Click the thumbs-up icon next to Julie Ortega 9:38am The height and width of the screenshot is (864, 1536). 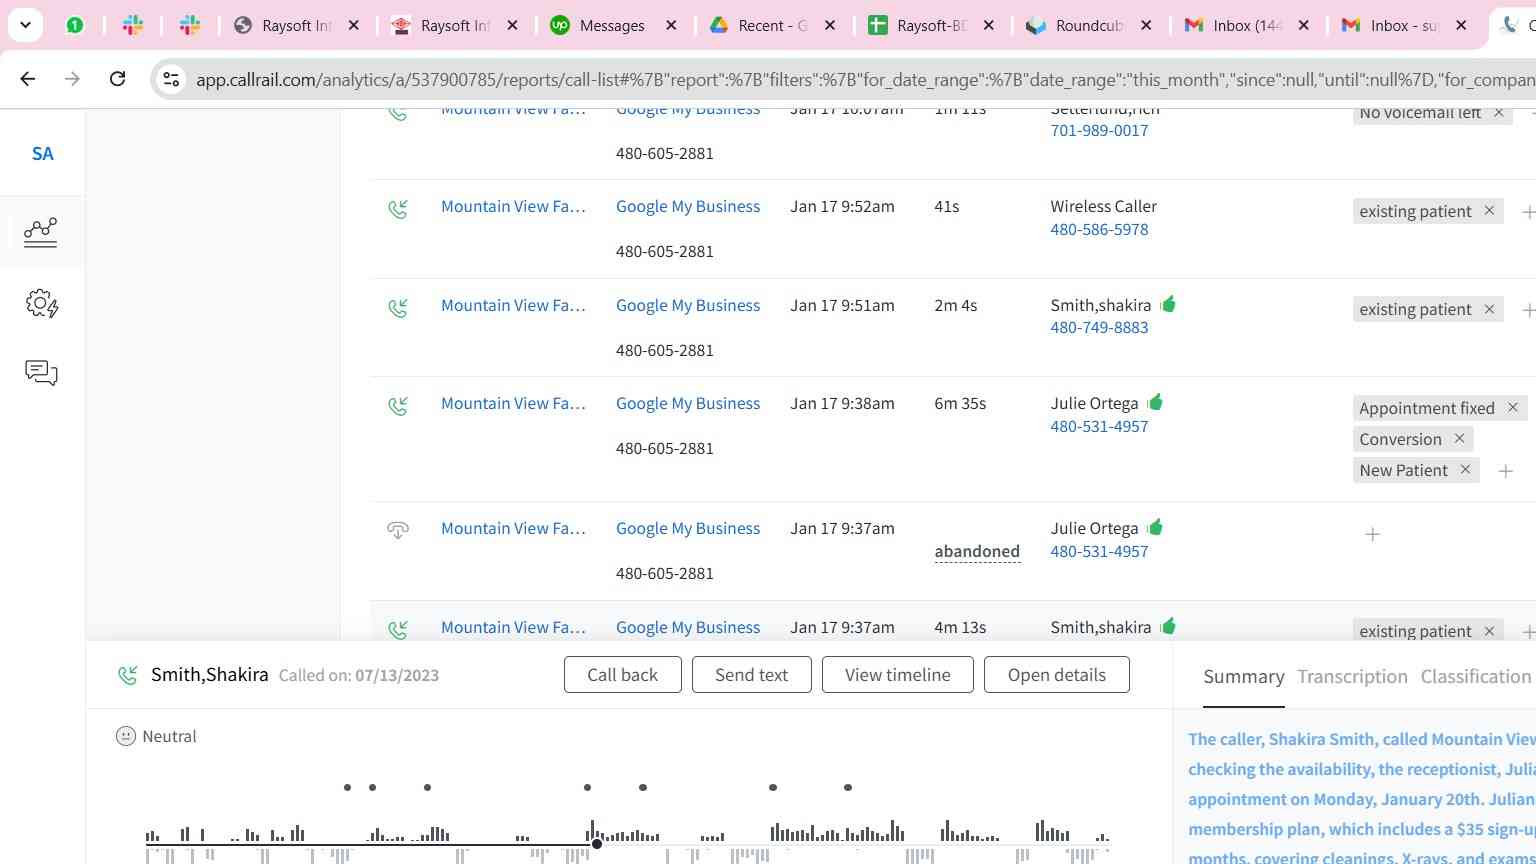(1156, 402)
